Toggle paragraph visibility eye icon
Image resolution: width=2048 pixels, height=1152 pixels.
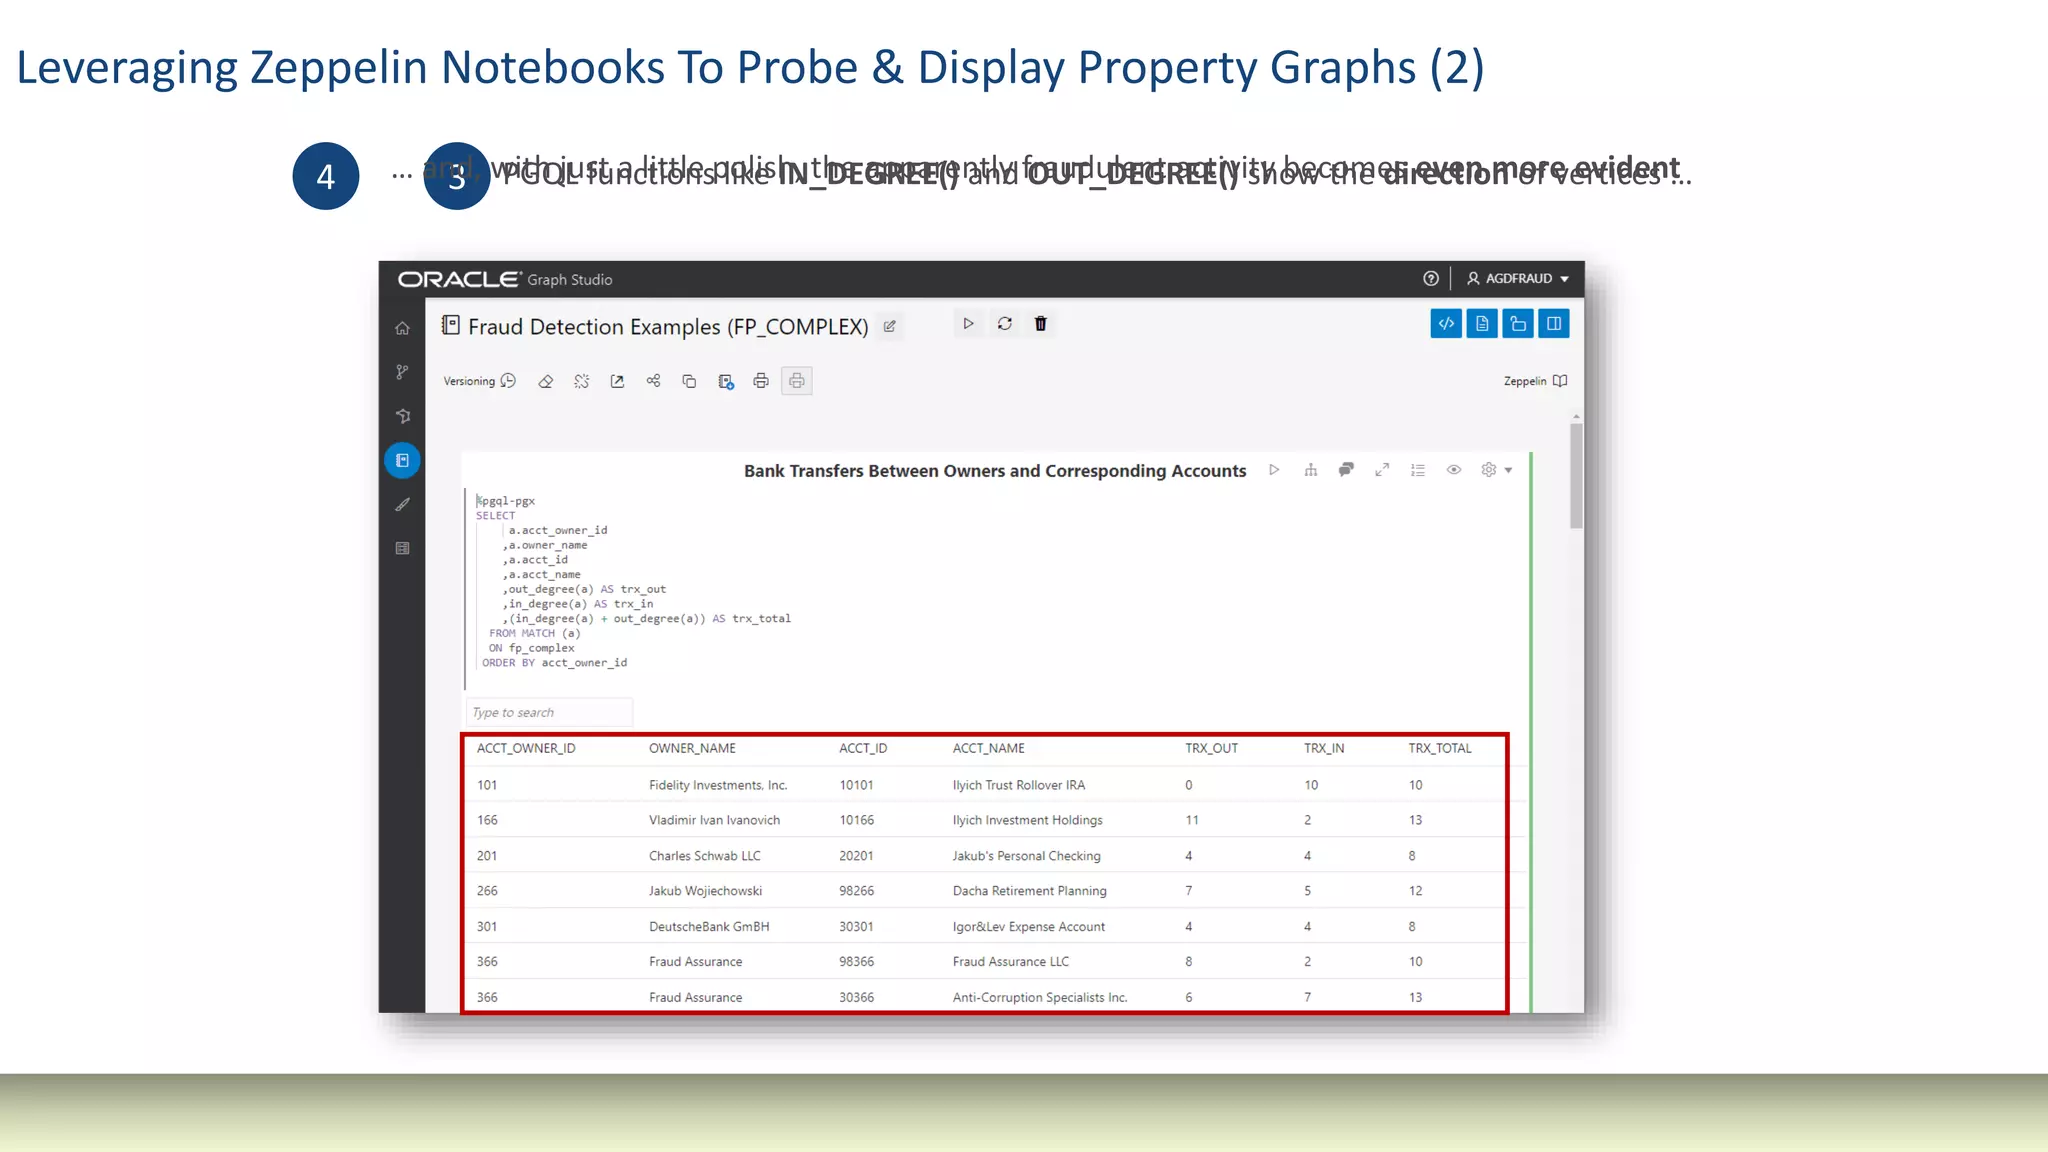click(x=1454, y=470)
